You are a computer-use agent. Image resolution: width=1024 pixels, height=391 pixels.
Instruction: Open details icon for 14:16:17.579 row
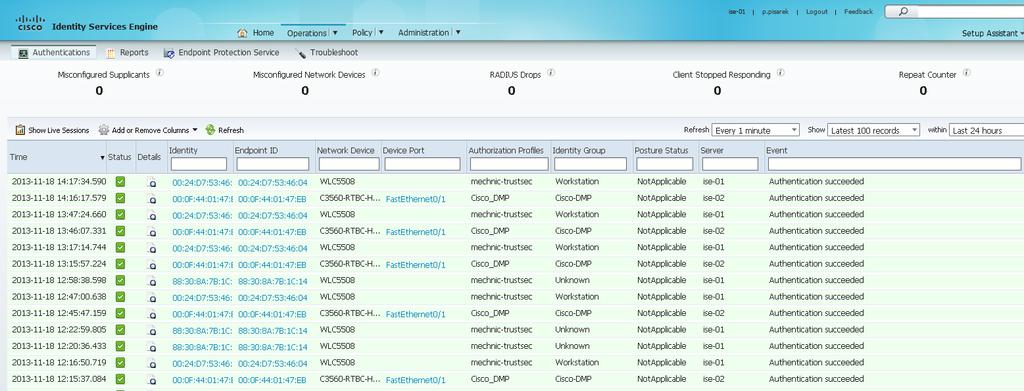152,199
